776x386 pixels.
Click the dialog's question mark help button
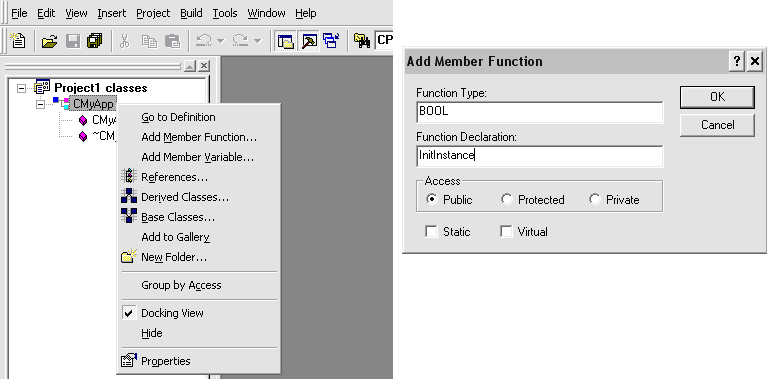point(737,61)
